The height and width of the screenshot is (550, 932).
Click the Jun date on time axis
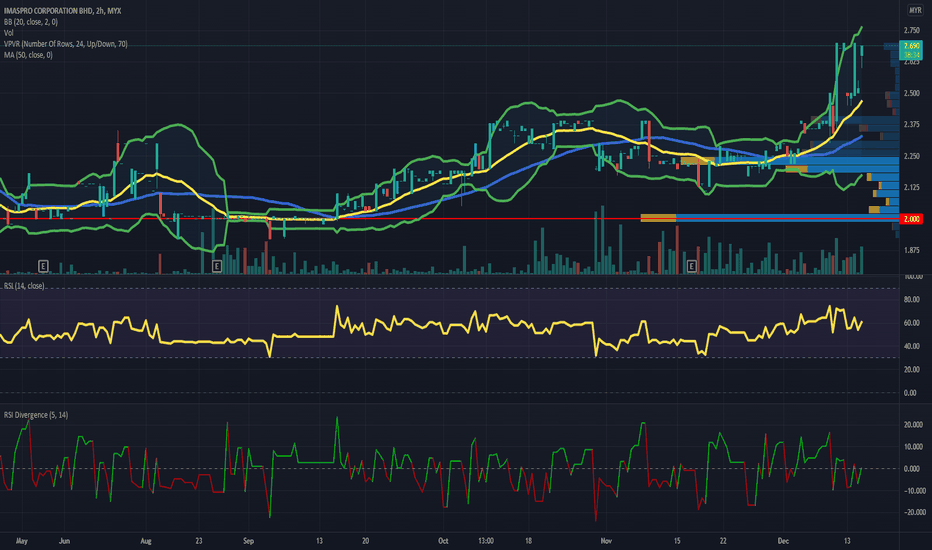64,541
